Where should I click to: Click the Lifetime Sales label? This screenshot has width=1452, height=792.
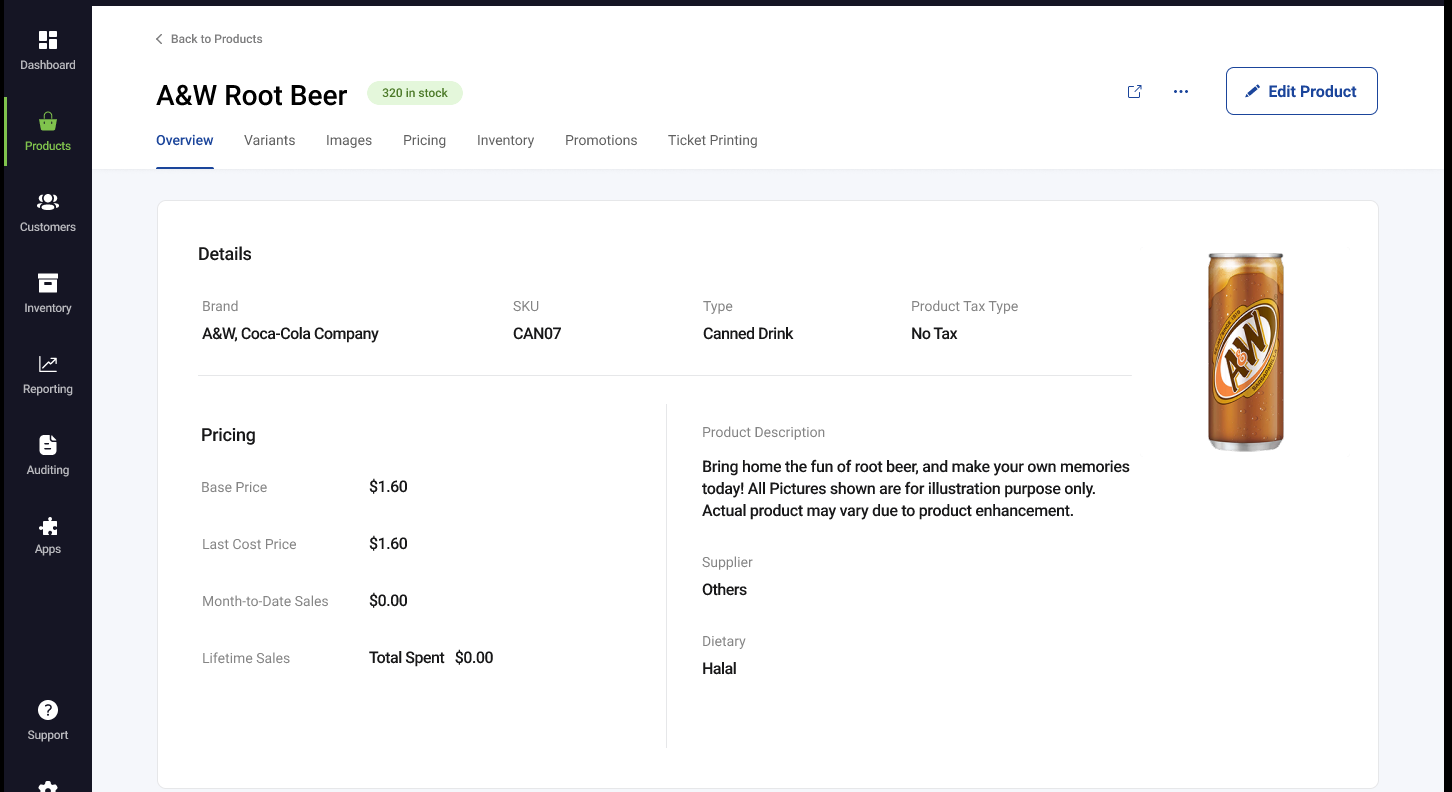pyautogui.click(x=246, y=658)
